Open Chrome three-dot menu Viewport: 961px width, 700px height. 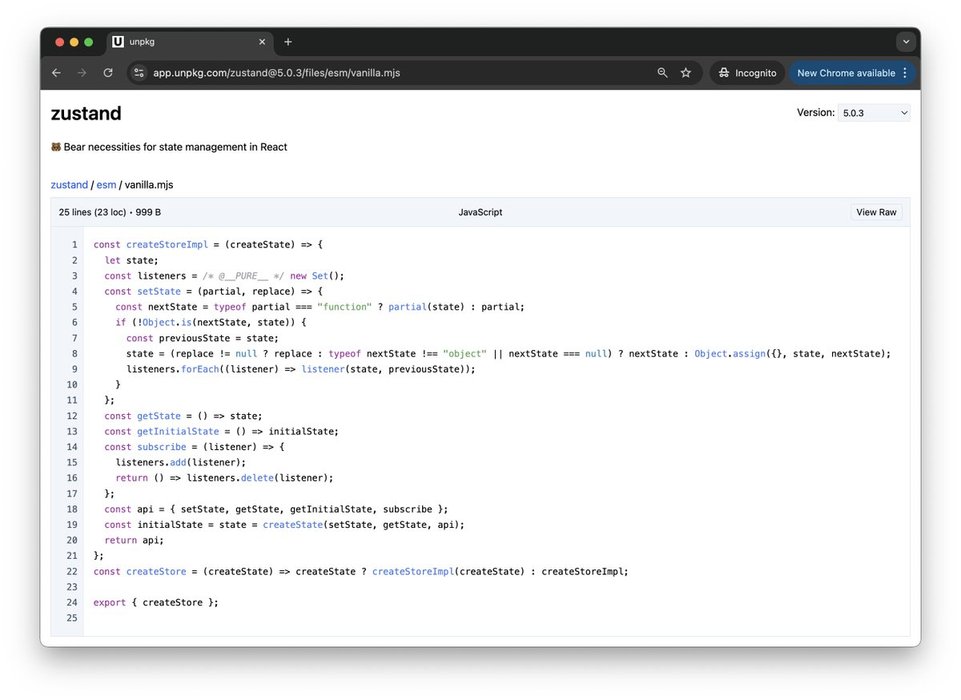(x=905, y=73)
